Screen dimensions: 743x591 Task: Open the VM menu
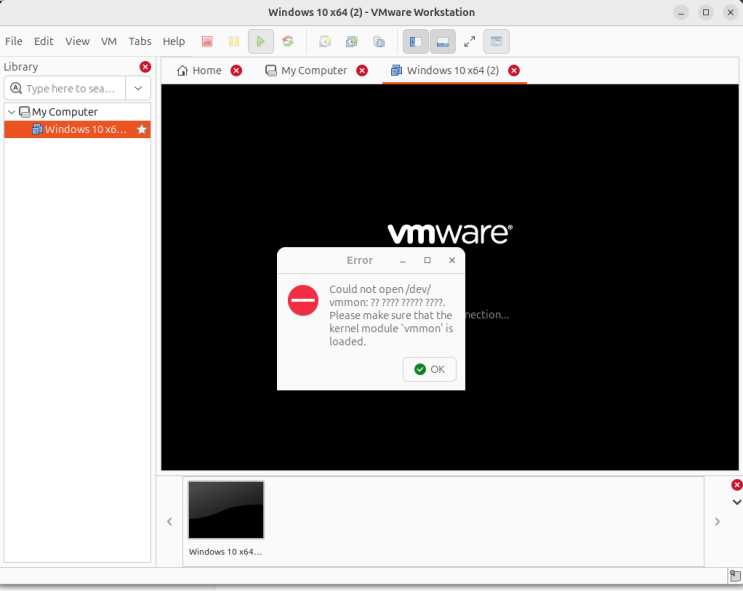(109, 41)
